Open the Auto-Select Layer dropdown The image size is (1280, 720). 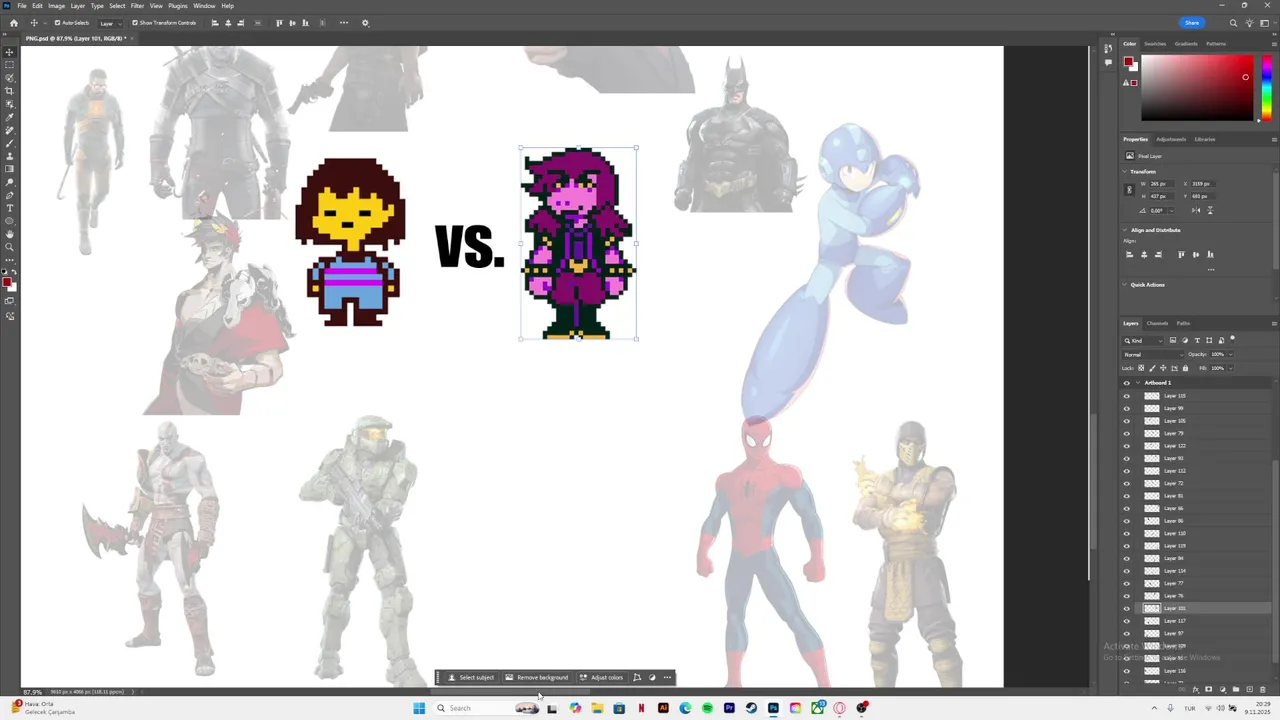108,23
